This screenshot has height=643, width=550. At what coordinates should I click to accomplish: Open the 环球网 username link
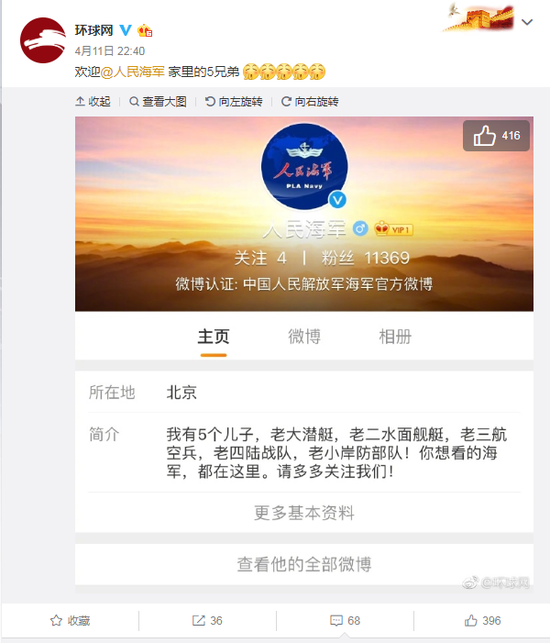tap(94, 30)
